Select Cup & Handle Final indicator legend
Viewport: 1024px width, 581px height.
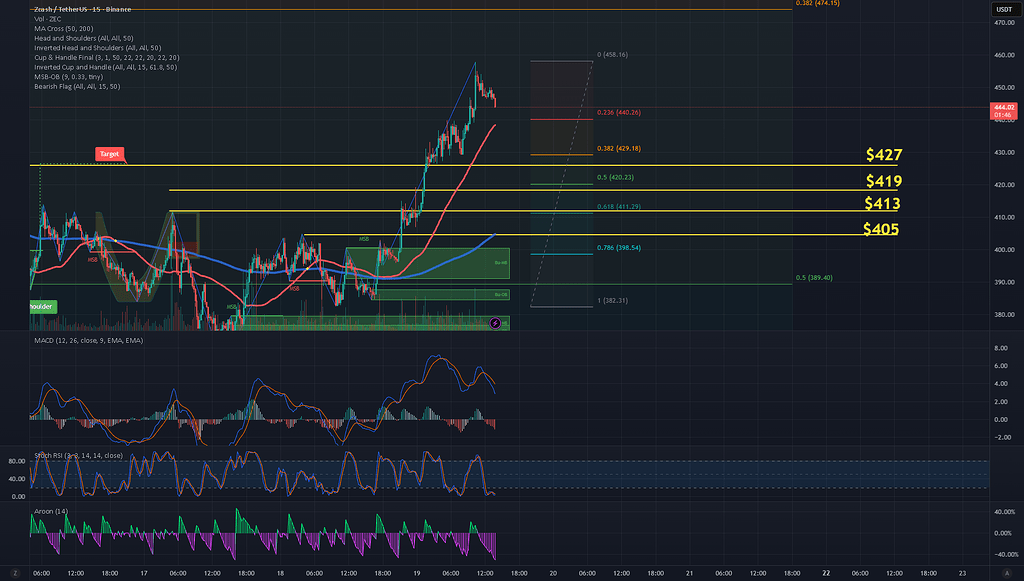coord(106,58)
